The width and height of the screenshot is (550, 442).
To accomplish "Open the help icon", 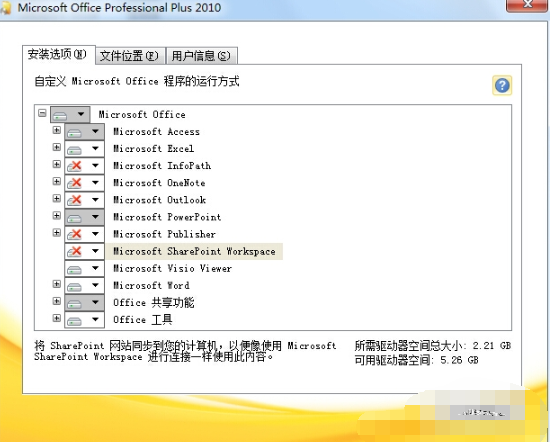I will (x=502, y=85).
